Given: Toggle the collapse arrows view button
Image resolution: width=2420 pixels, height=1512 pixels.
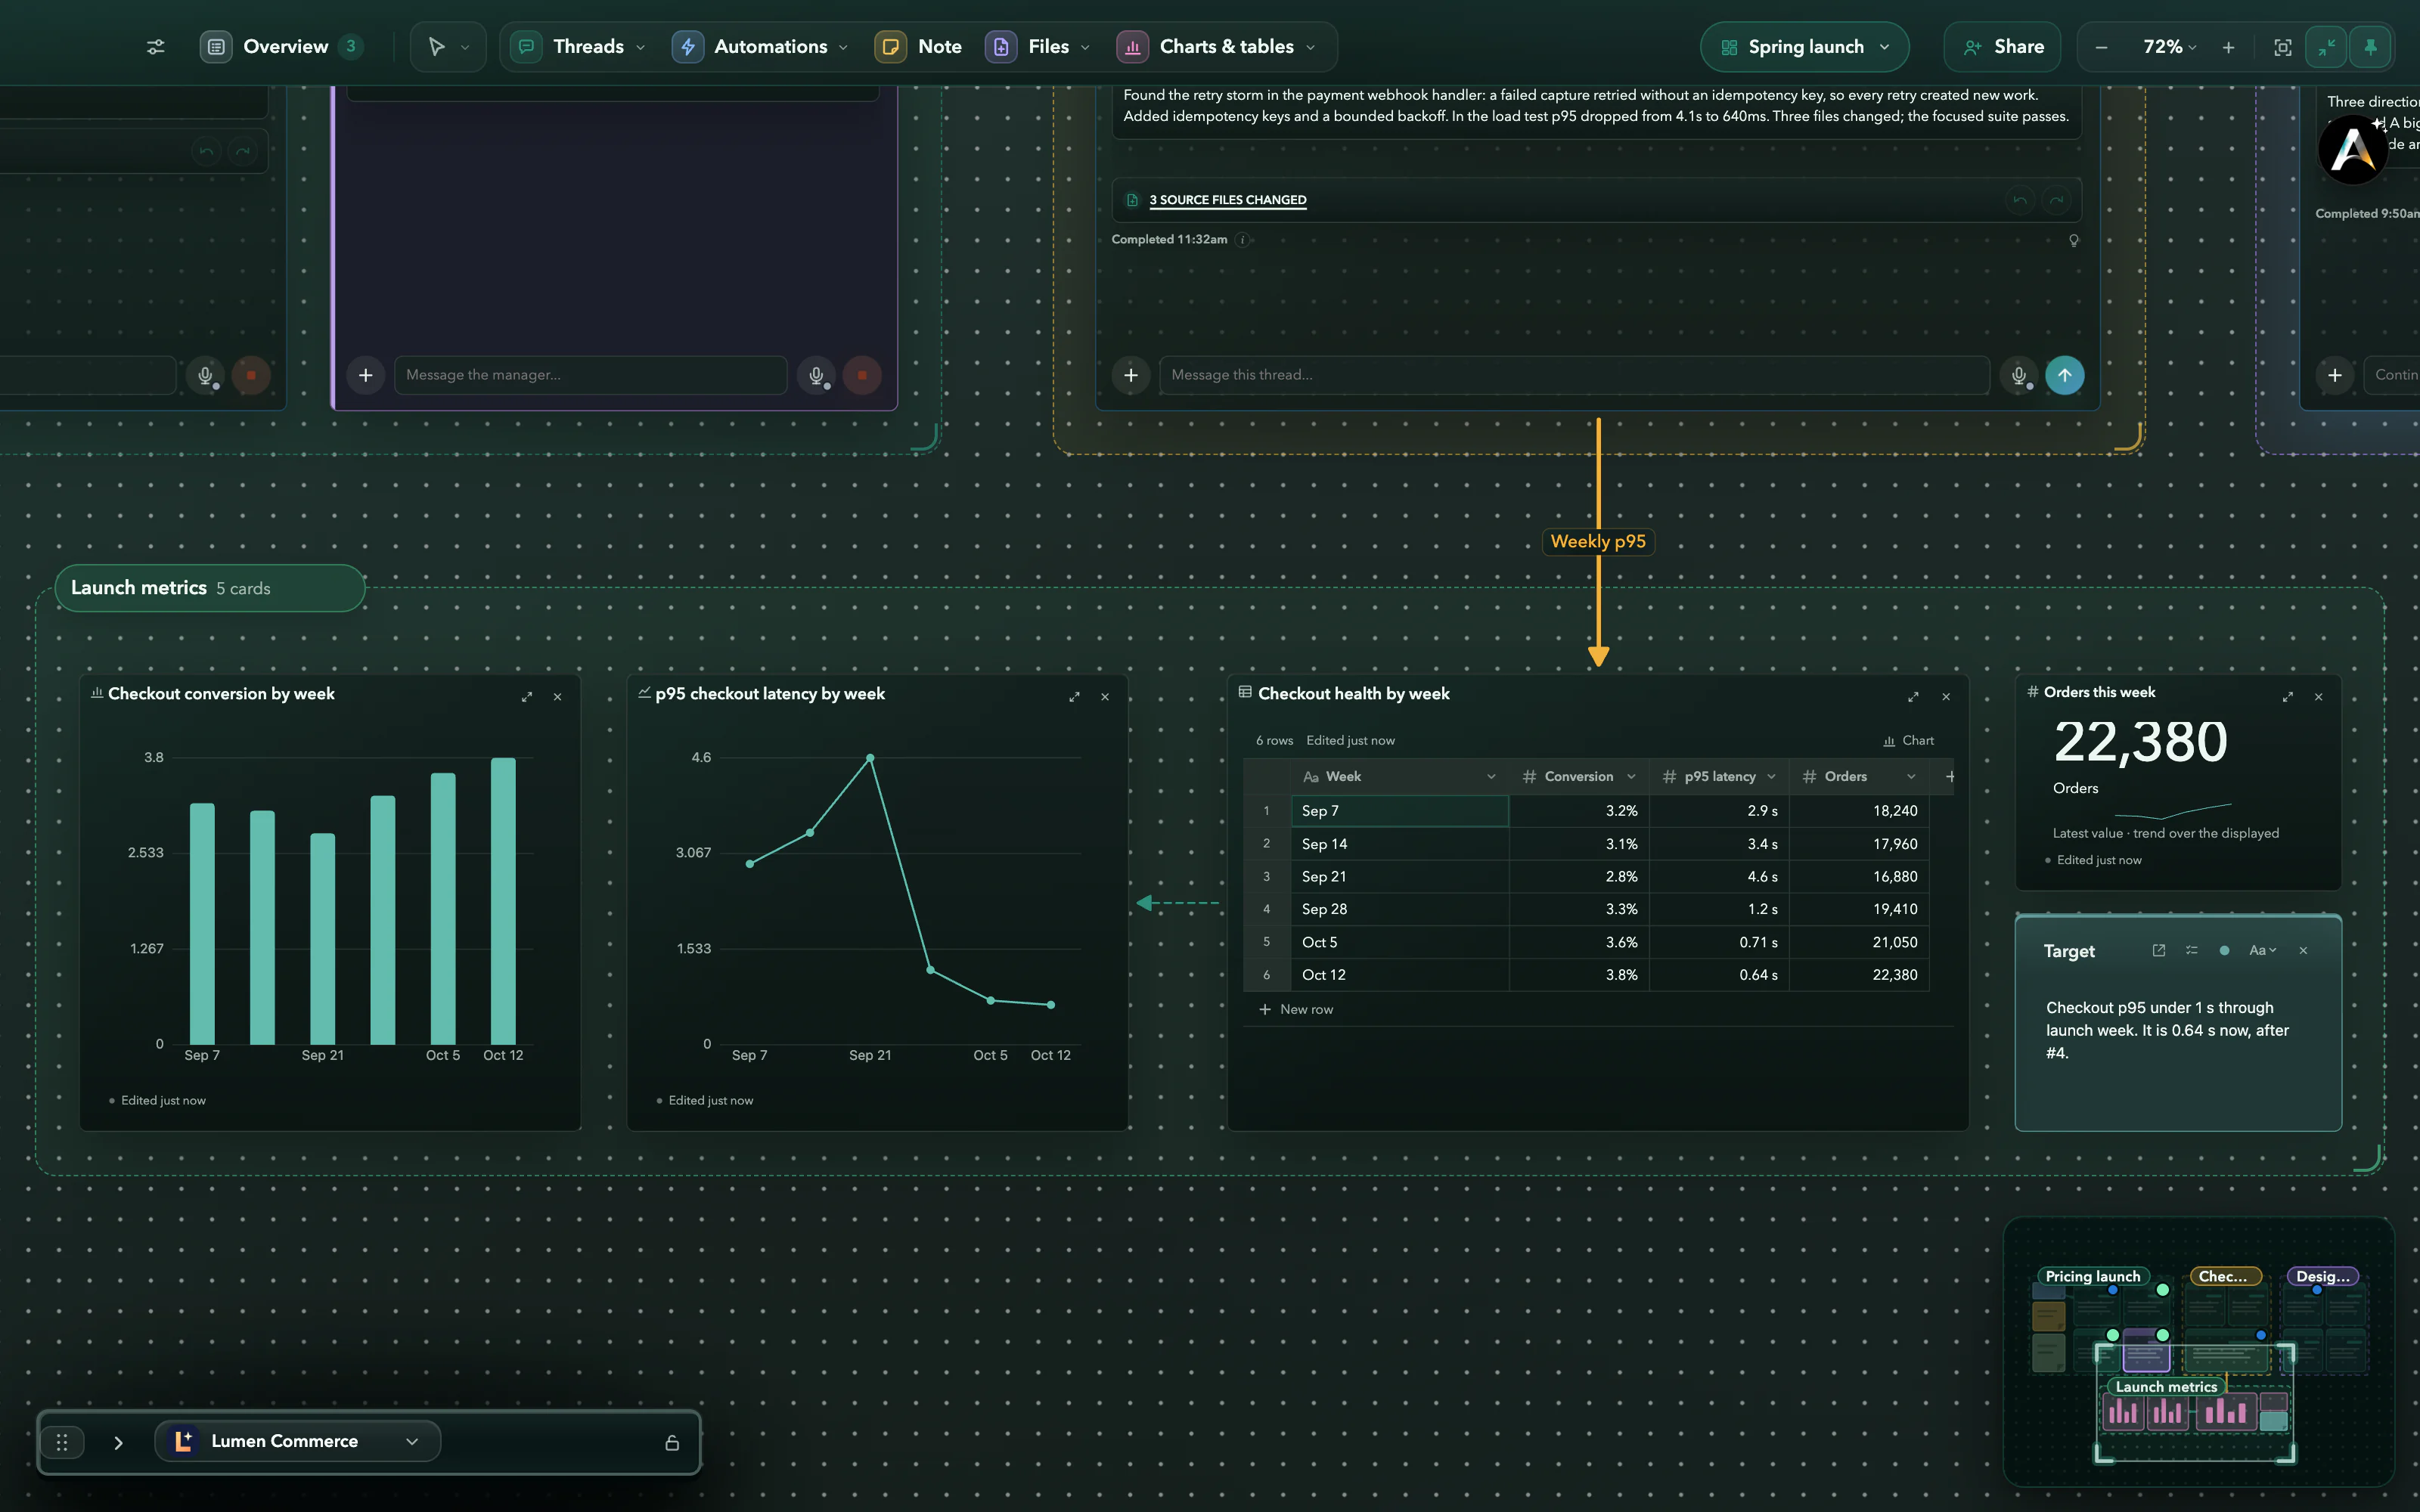Looking at the screenshot, I should pyautogui.click(x=2326, y=47).
